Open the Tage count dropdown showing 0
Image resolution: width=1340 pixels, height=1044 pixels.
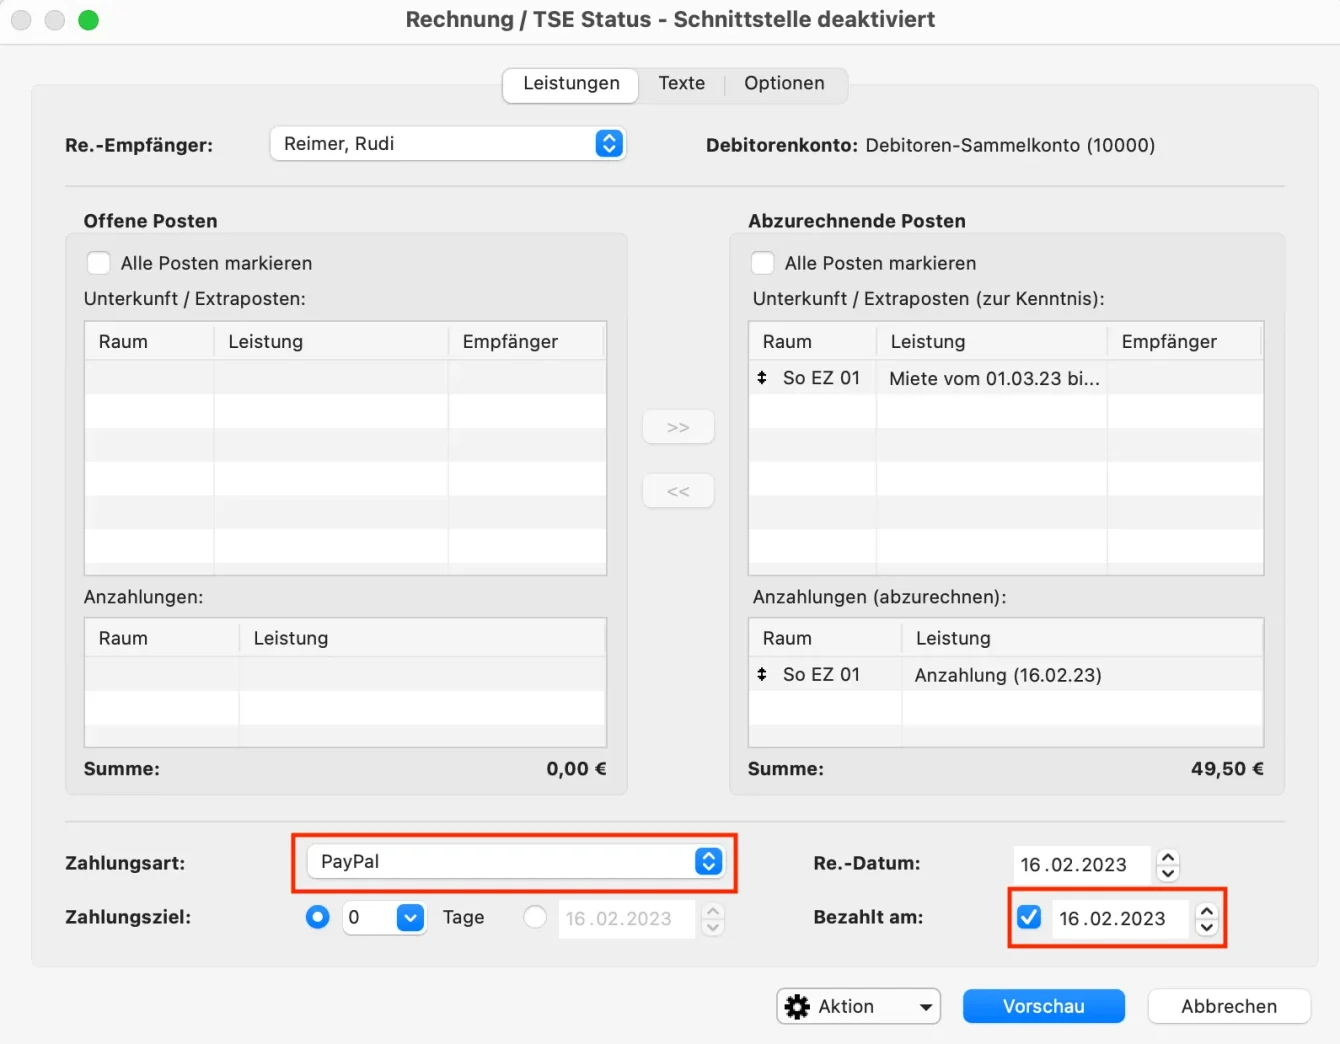tap(384, 917)
